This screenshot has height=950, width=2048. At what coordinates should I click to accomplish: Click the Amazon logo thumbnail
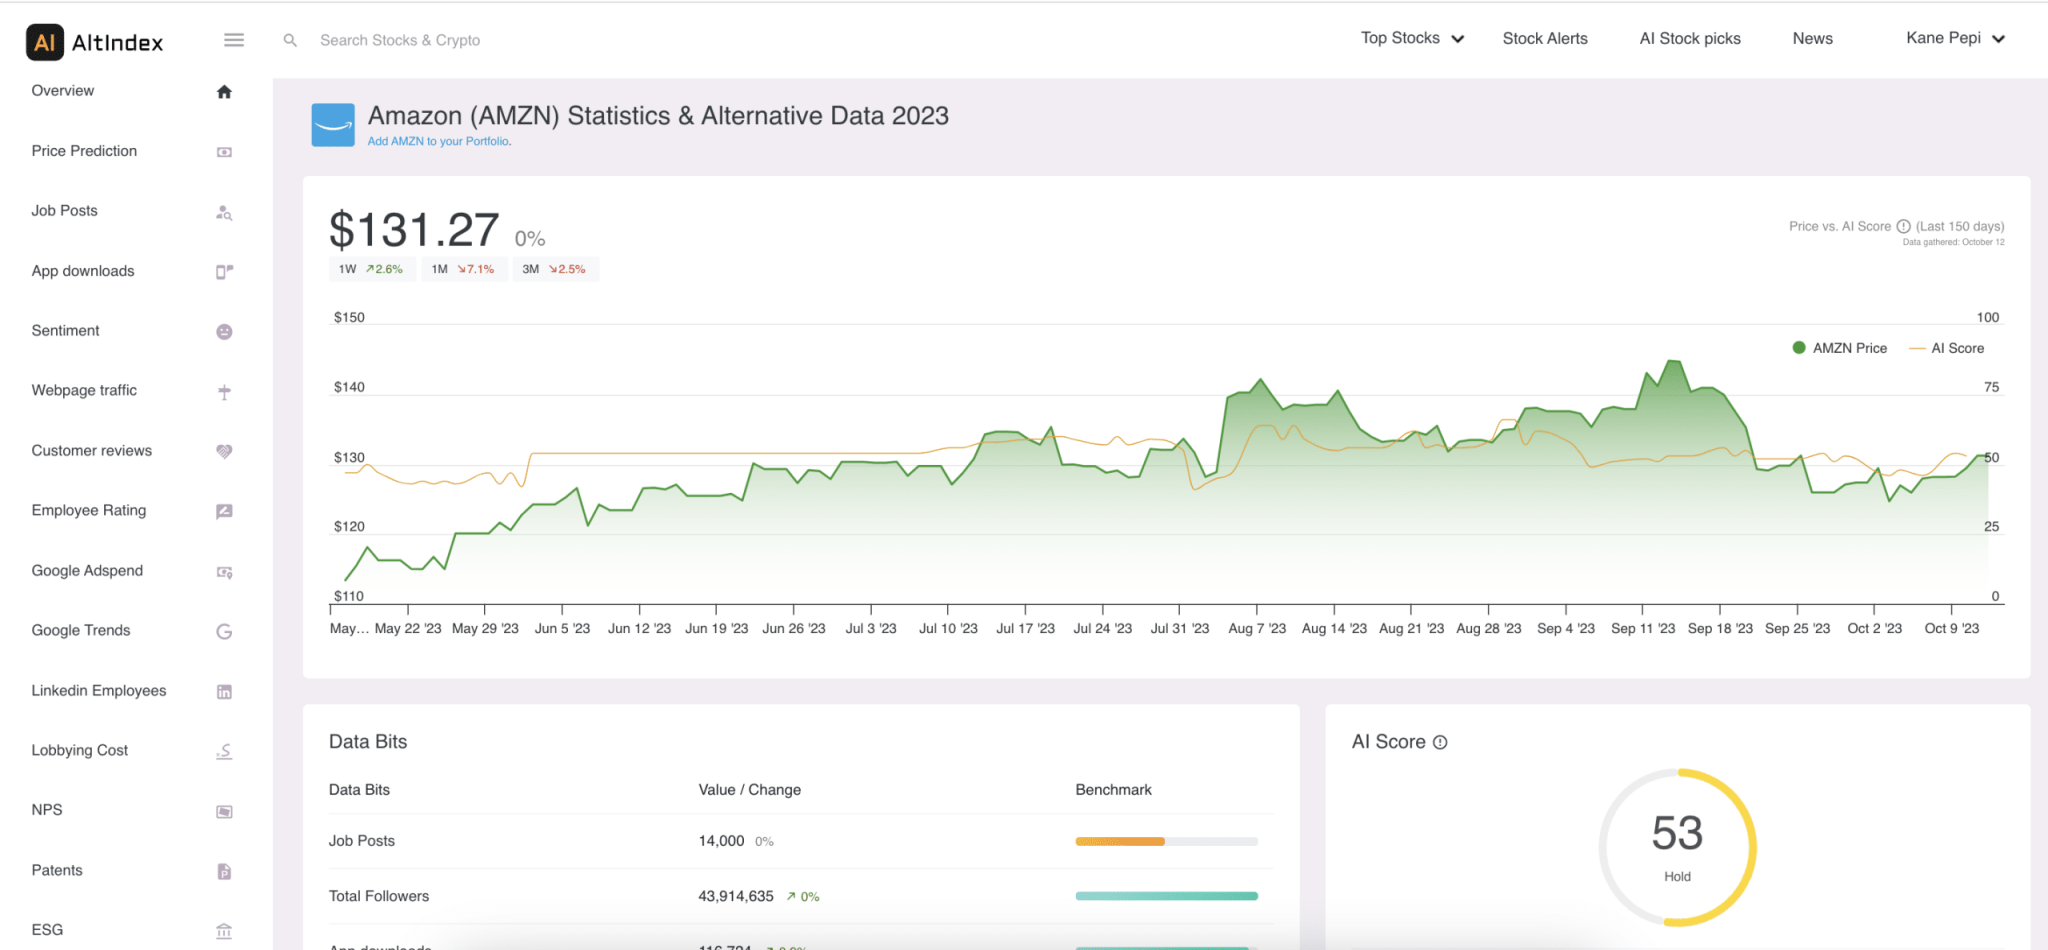tap(333, 125)
